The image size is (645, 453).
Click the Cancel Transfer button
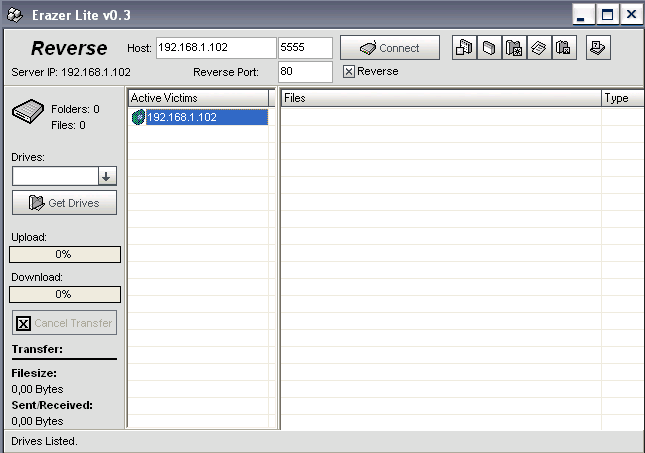pos(65,323)
